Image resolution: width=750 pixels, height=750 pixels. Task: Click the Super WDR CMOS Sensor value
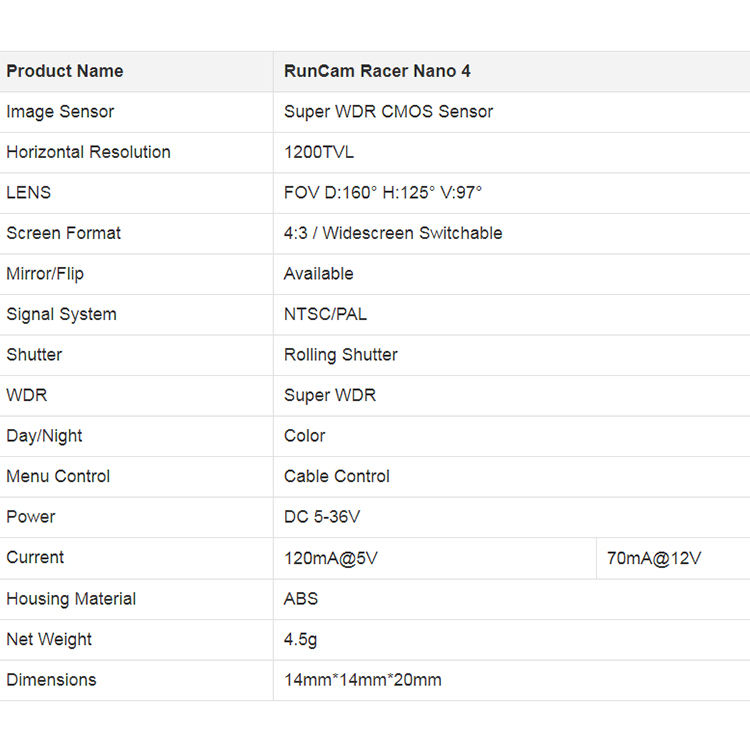(388, 112)
